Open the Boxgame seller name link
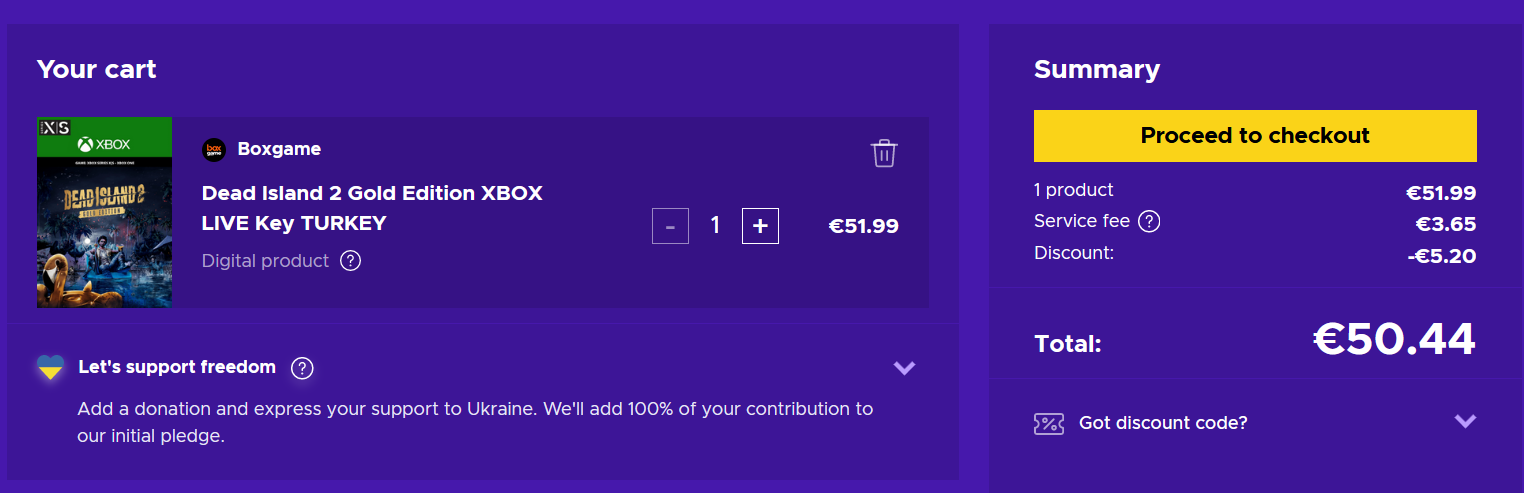 pyautogui.click(x=279, y=150)
